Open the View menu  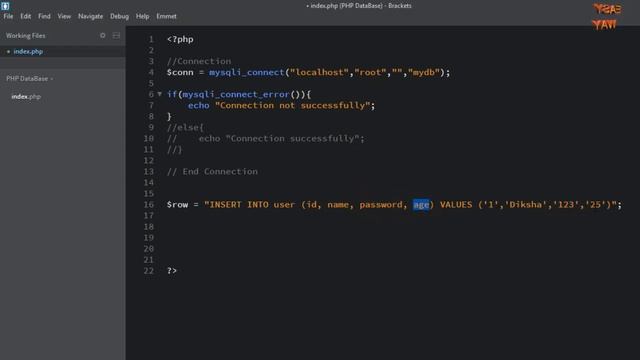coord(64,16)
